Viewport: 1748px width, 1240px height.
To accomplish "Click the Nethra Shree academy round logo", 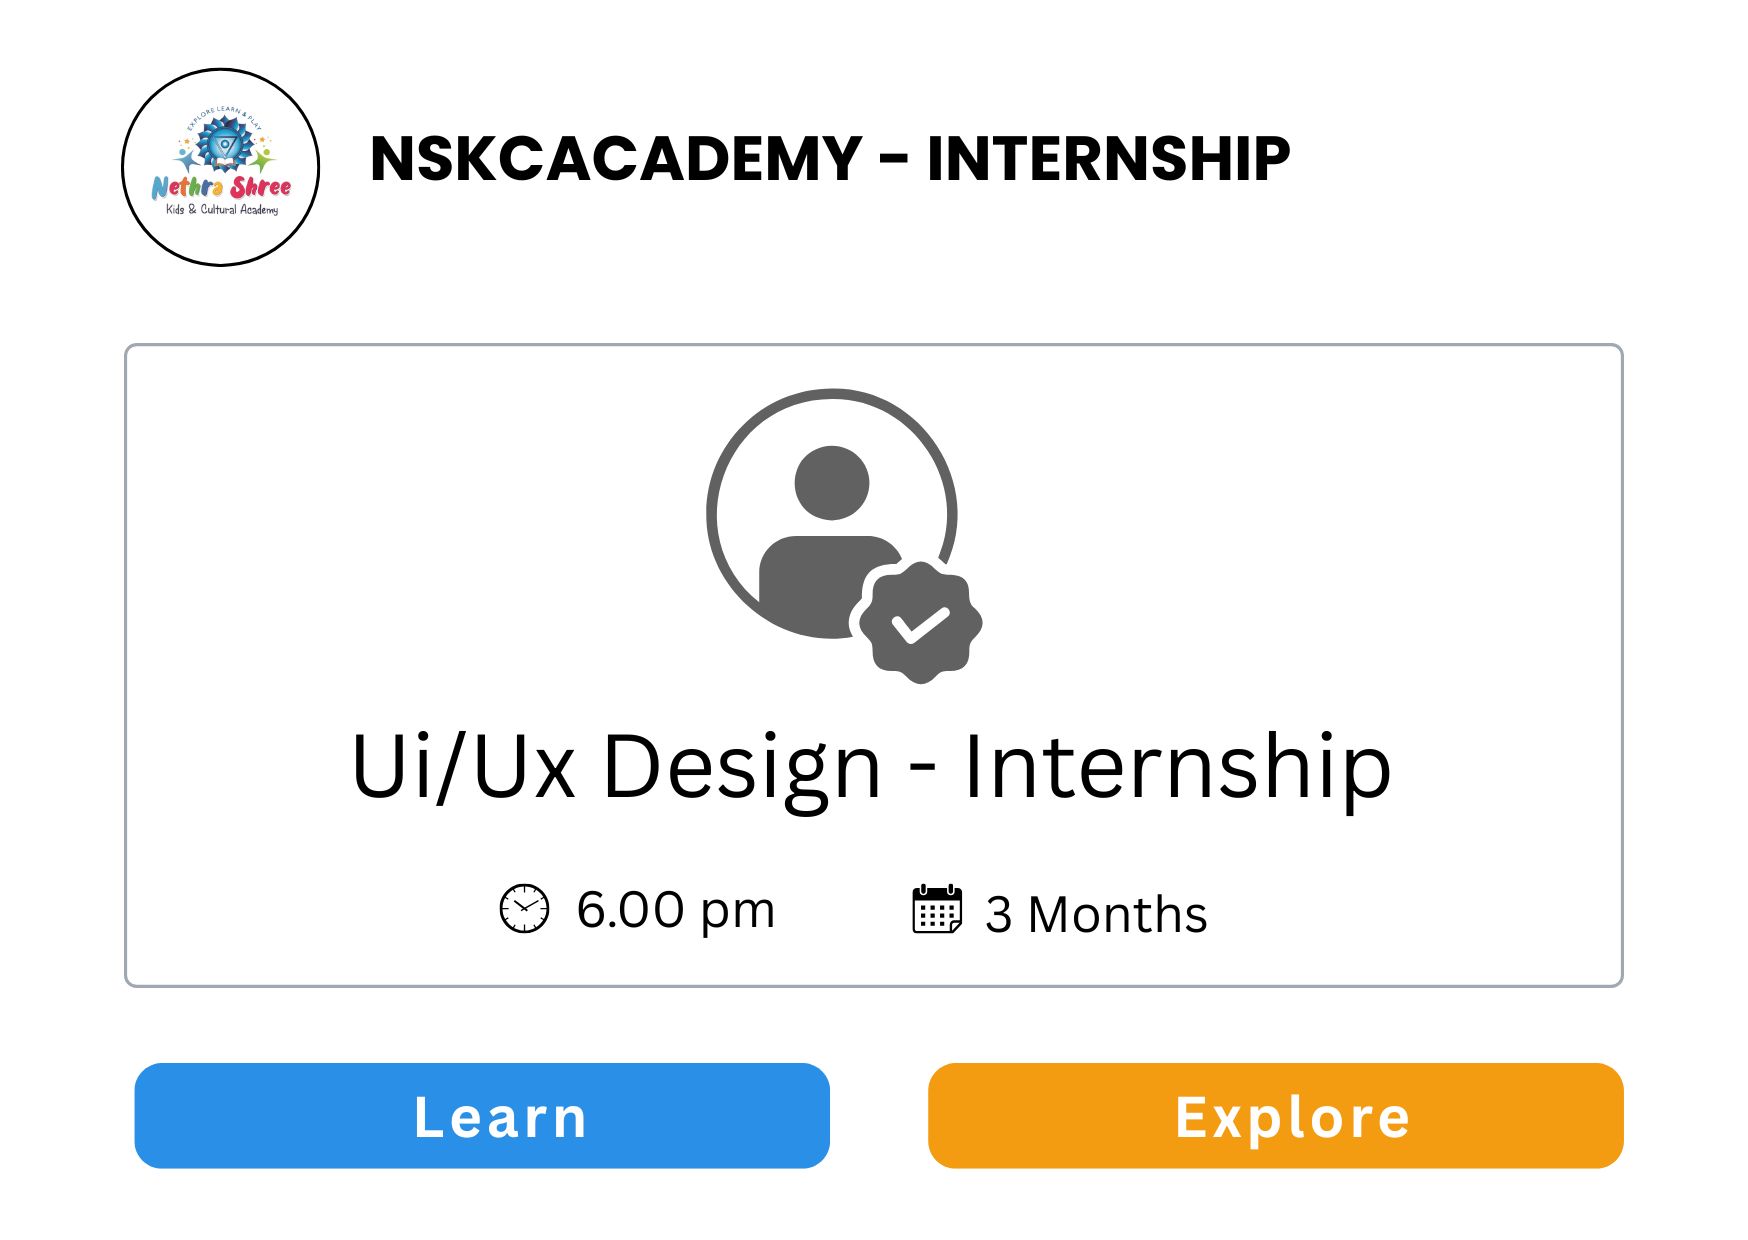I will coord(220,167).
